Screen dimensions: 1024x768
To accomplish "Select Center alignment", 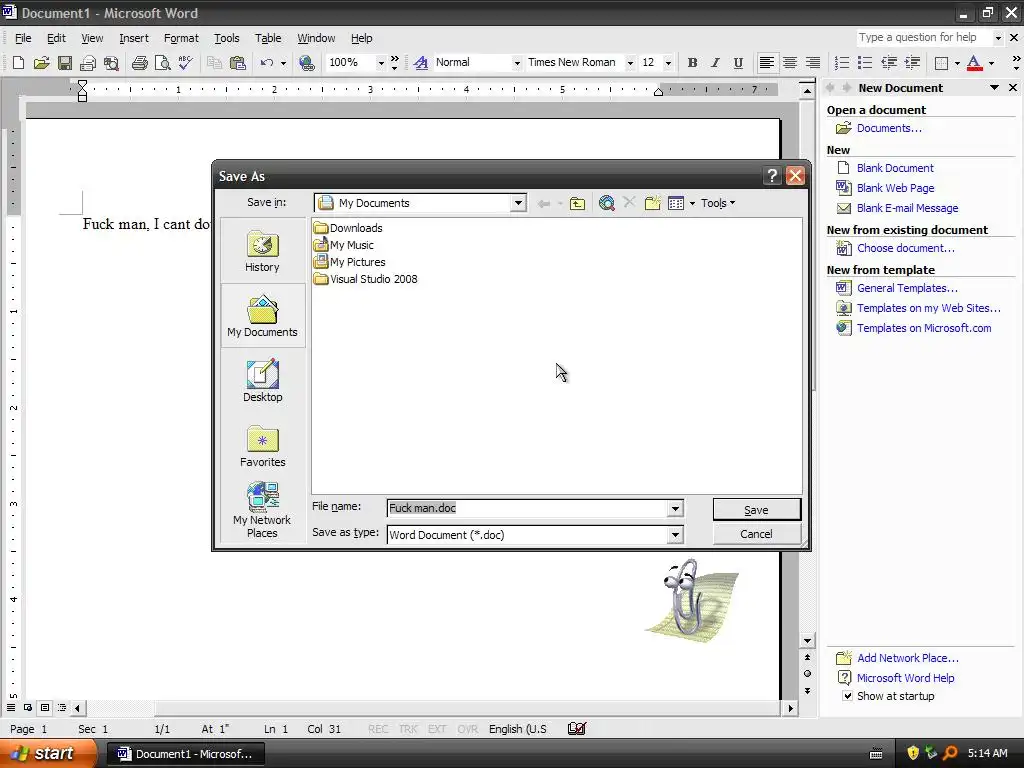I will point(790,63).
